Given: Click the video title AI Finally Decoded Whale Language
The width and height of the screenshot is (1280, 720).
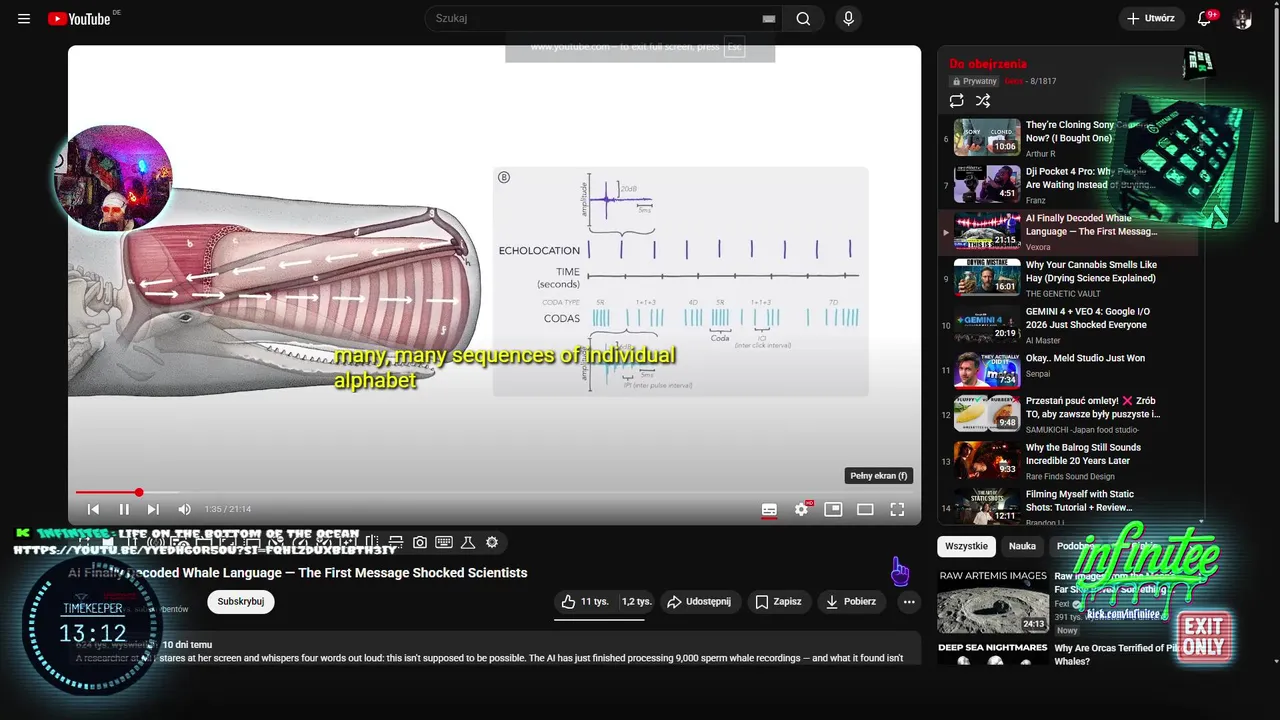Looking at the screenshot, I should click(297, 573).
